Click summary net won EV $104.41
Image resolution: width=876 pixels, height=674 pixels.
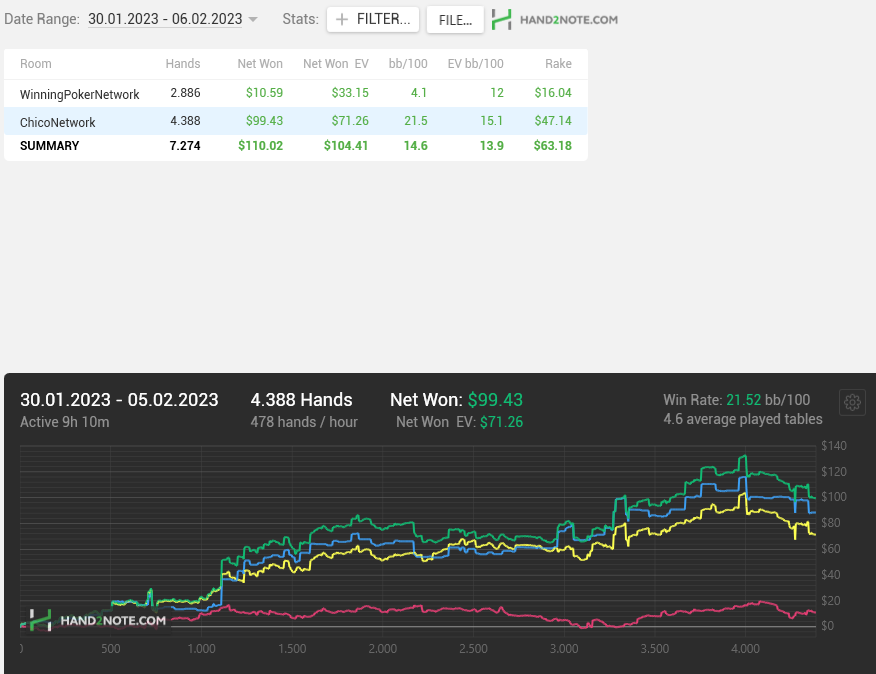point(346,146)
